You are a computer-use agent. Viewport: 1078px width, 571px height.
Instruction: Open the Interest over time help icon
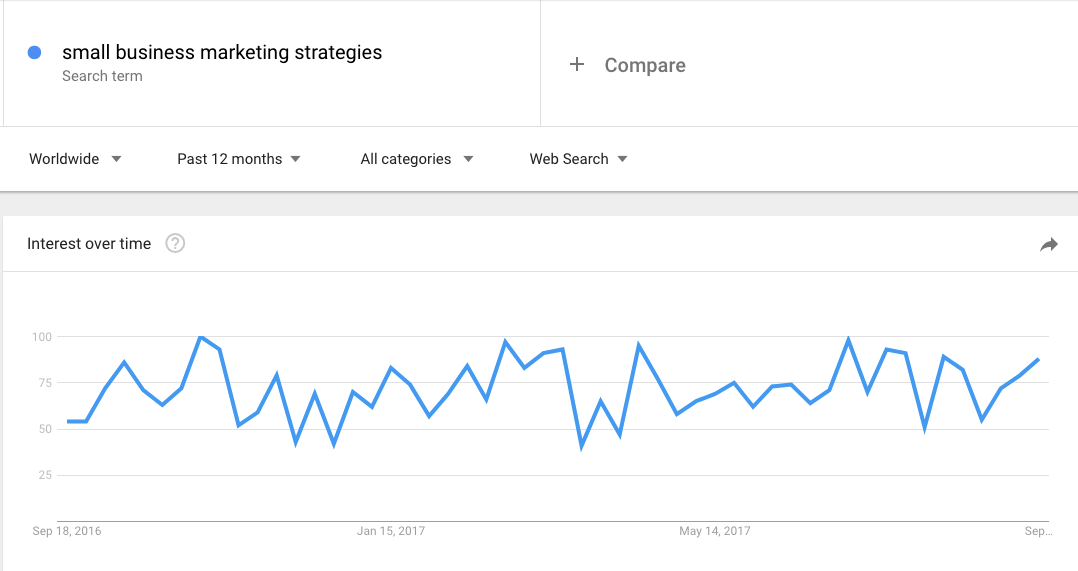(175, 243)
